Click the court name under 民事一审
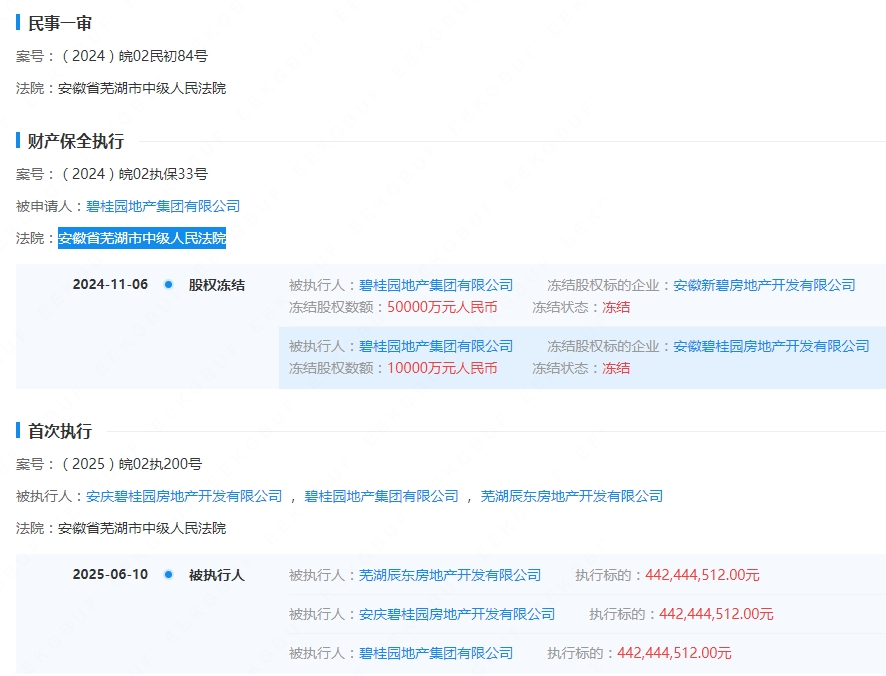The image size is (886, 676). click(142, 88)
